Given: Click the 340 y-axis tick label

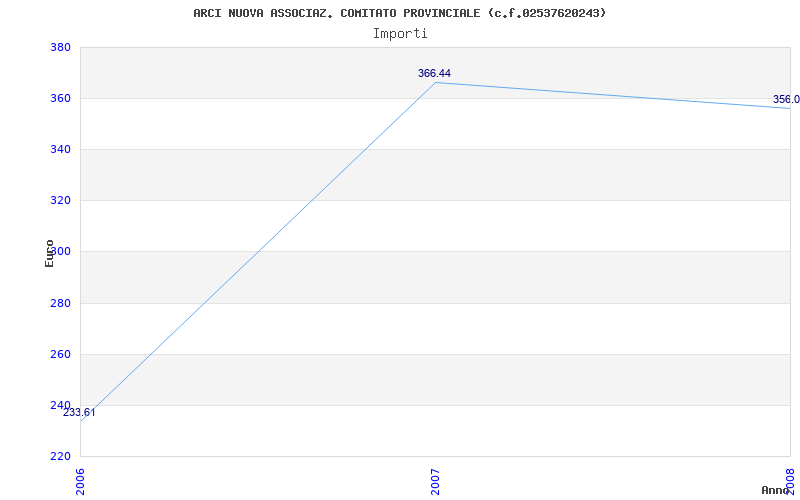Looking at the screenshot, I should pos(60,149).
